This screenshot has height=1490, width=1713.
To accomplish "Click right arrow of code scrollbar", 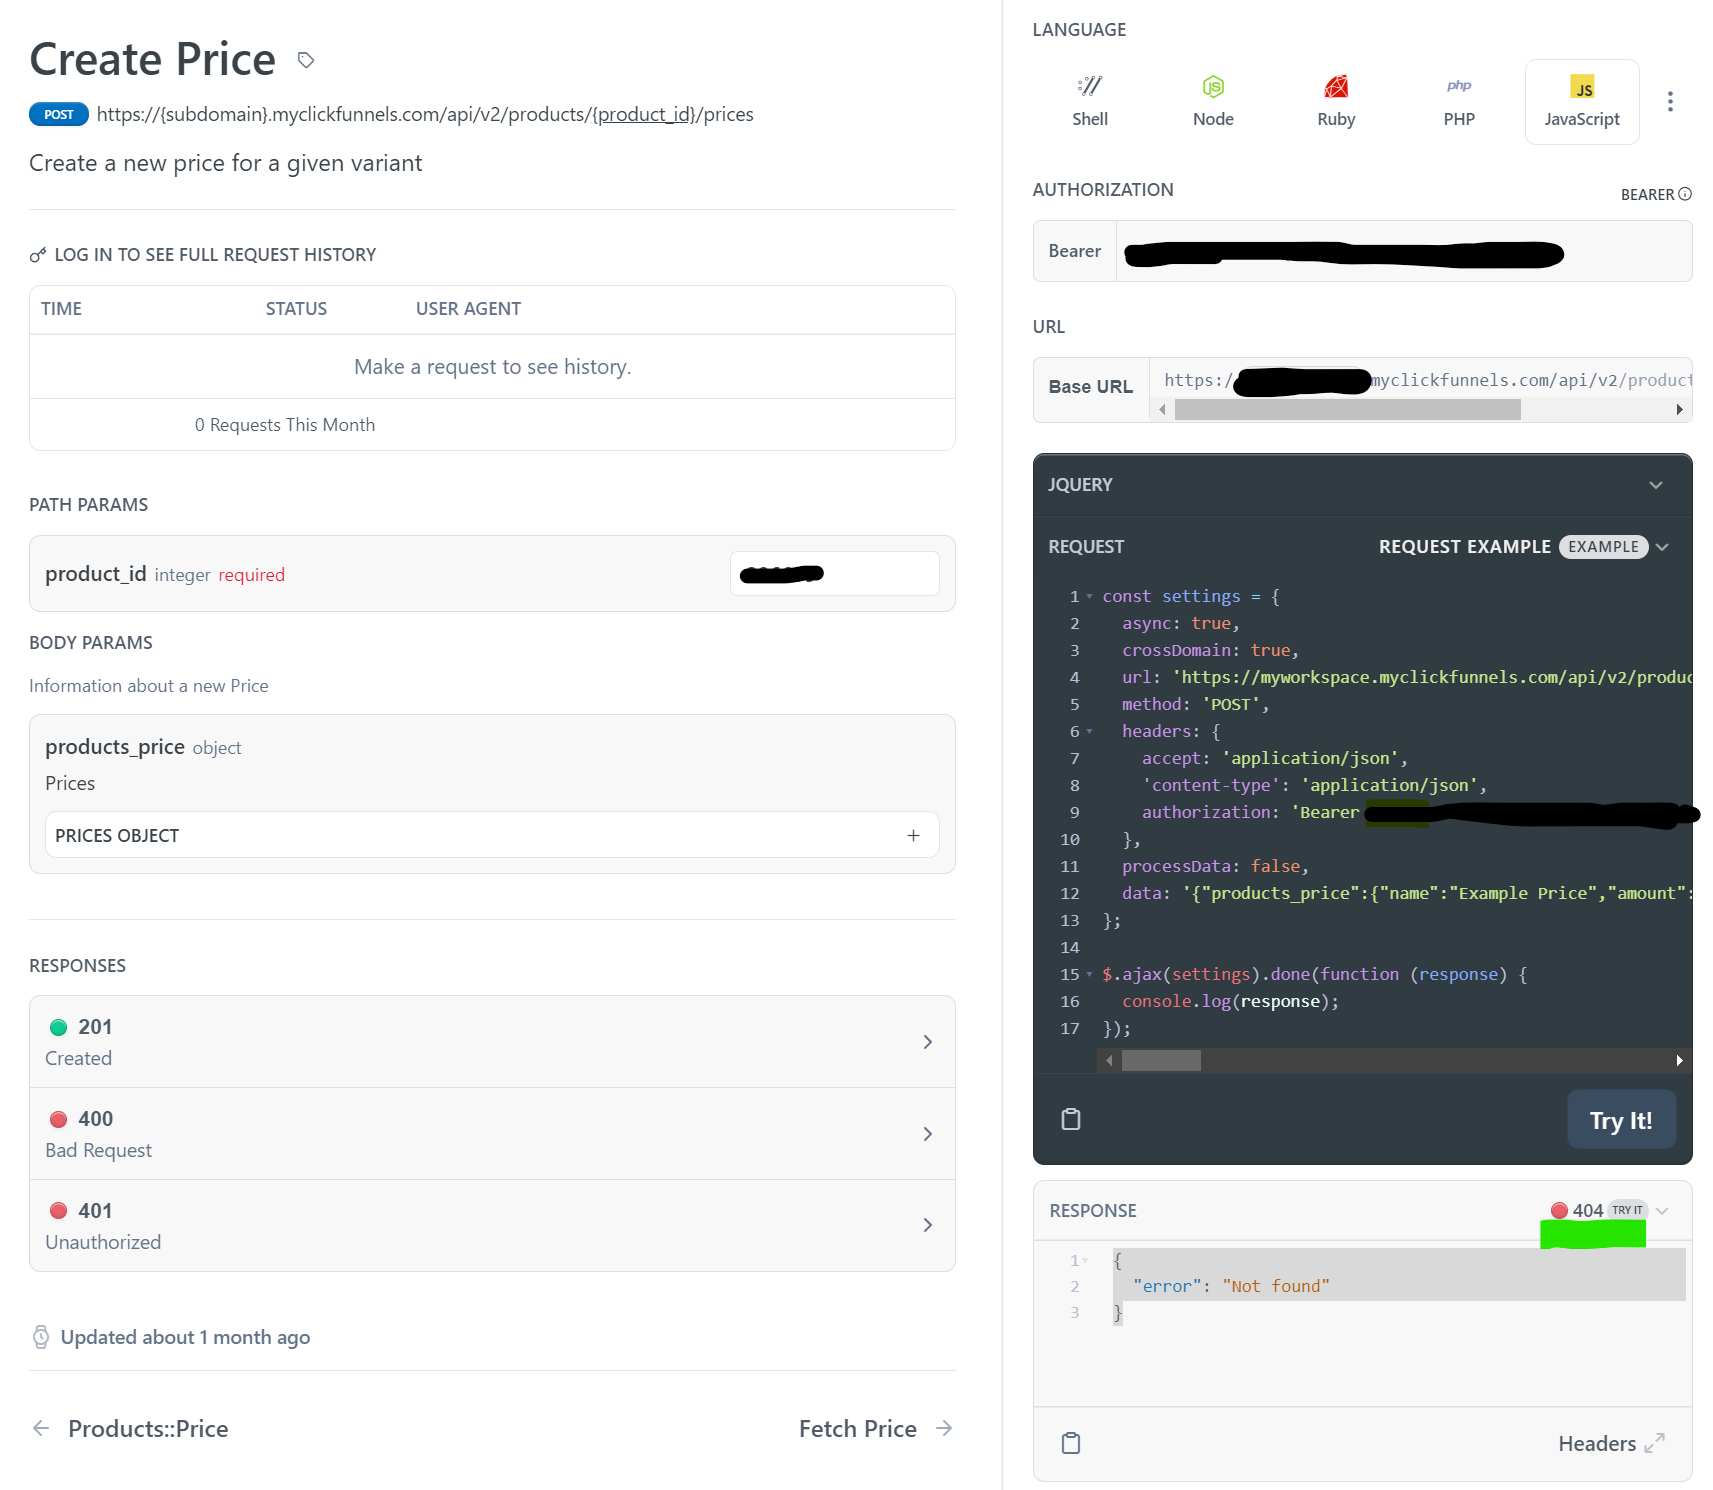I will pos(1679,1060).
